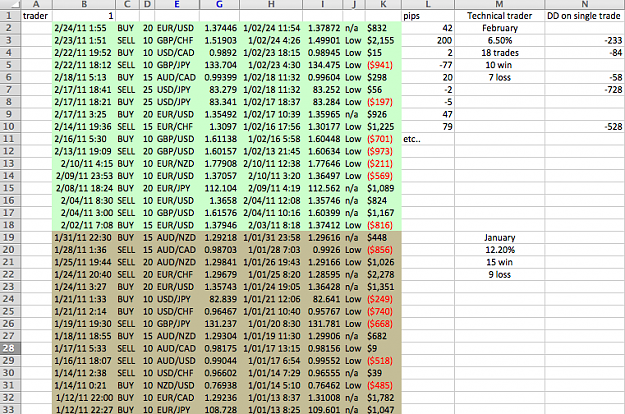Click the $1,782 profit cell
This screenshot has height=414, width=625.
tap(383, 398)
